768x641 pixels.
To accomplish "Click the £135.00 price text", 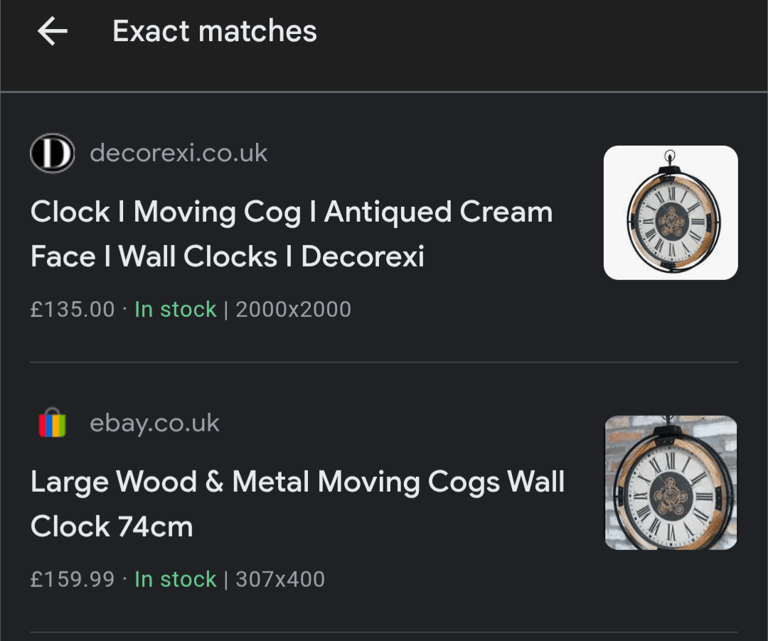I will [x=72, y=309].
